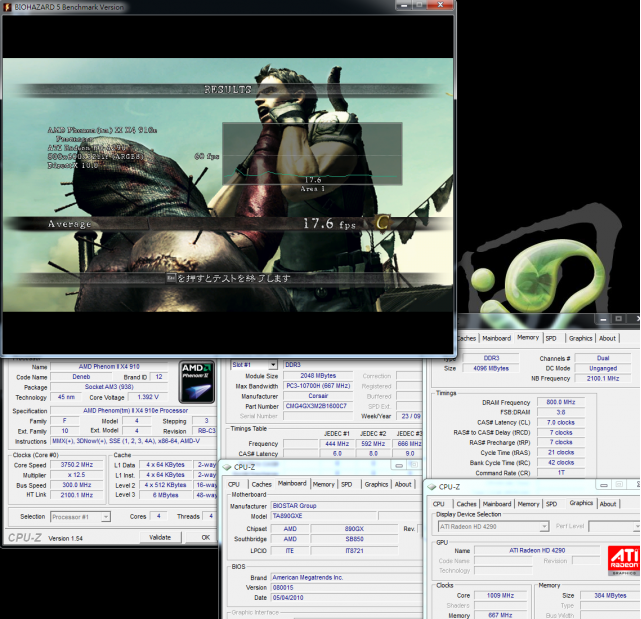Open Caches tab in Graphics window
The image size is (641, 619).
click(x=466, y=504)
